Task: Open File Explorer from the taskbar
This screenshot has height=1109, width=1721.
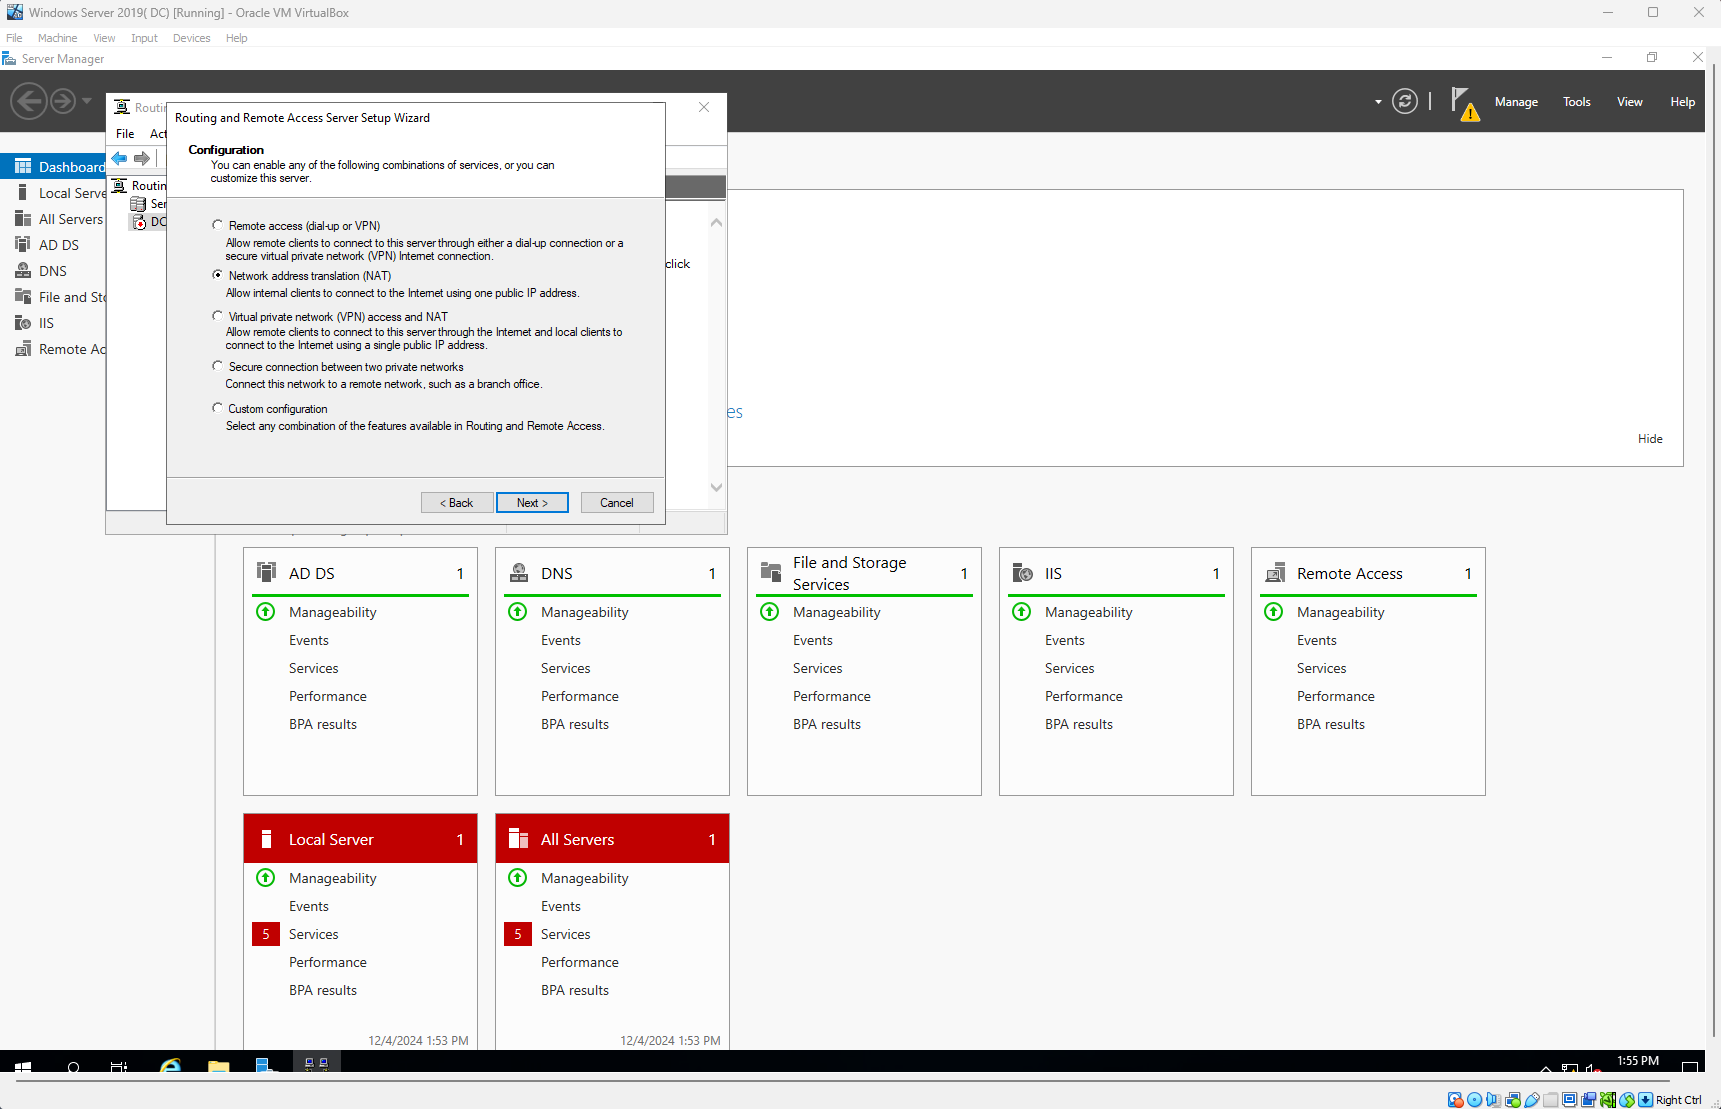Action: click(x=219, y=1067)
